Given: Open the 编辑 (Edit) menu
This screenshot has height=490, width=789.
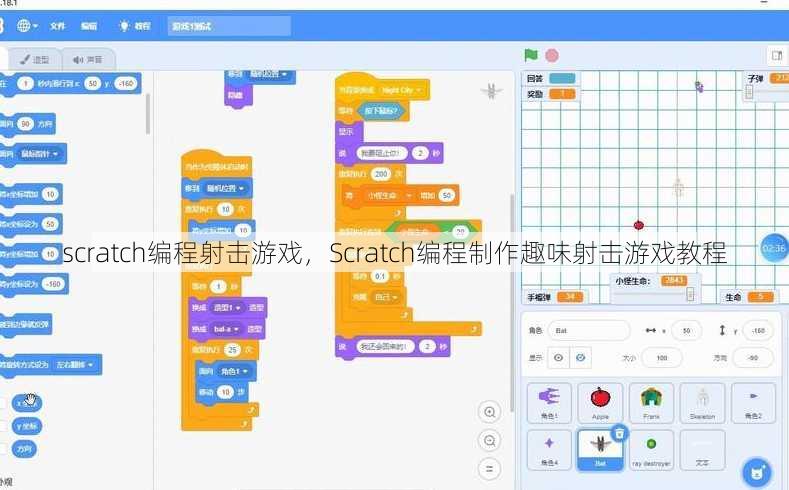Looking at the screenshot, I should [x=89, y=26].
